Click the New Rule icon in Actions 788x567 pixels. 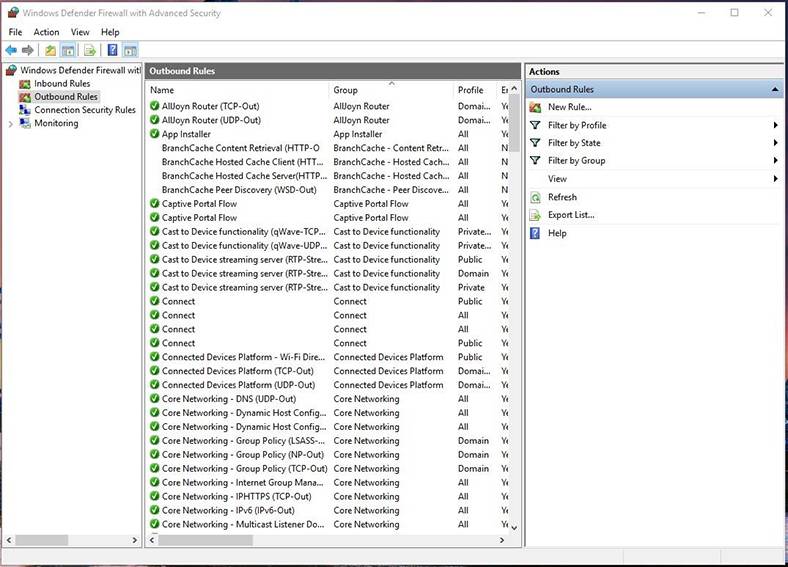536,107
